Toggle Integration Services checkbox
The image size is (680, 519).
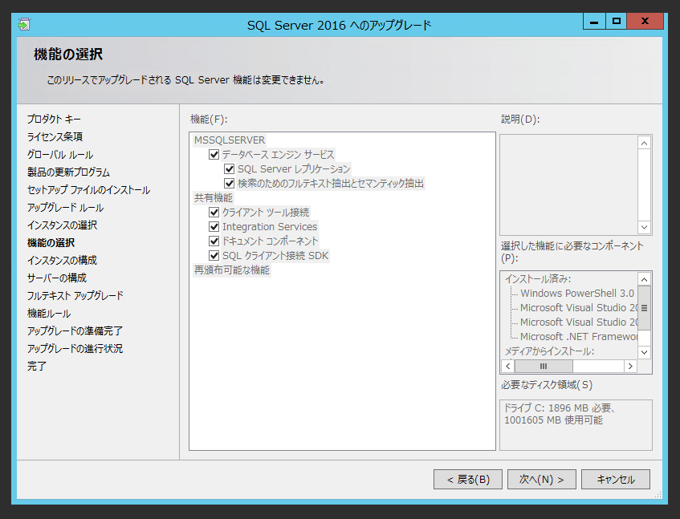214,226
